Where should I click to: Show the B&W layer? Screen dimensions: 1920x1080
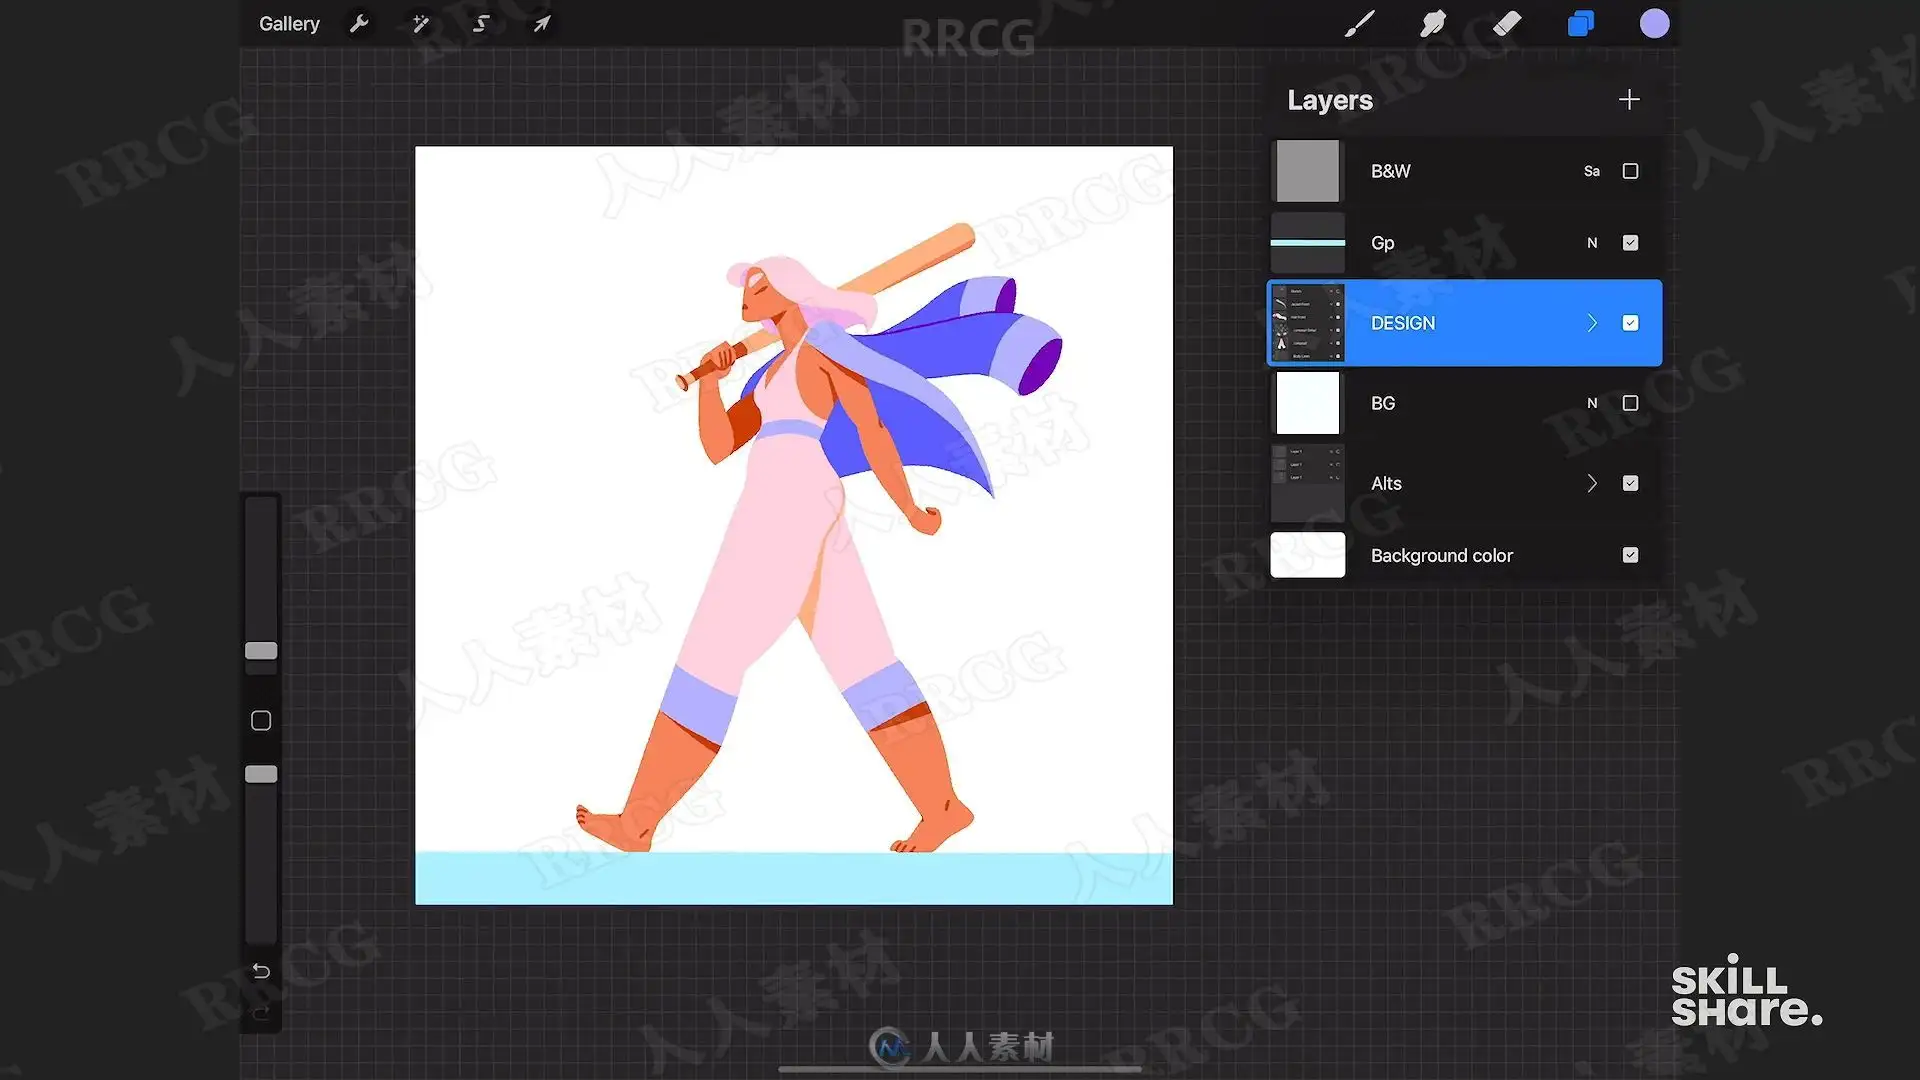[x=1630, y=171]
